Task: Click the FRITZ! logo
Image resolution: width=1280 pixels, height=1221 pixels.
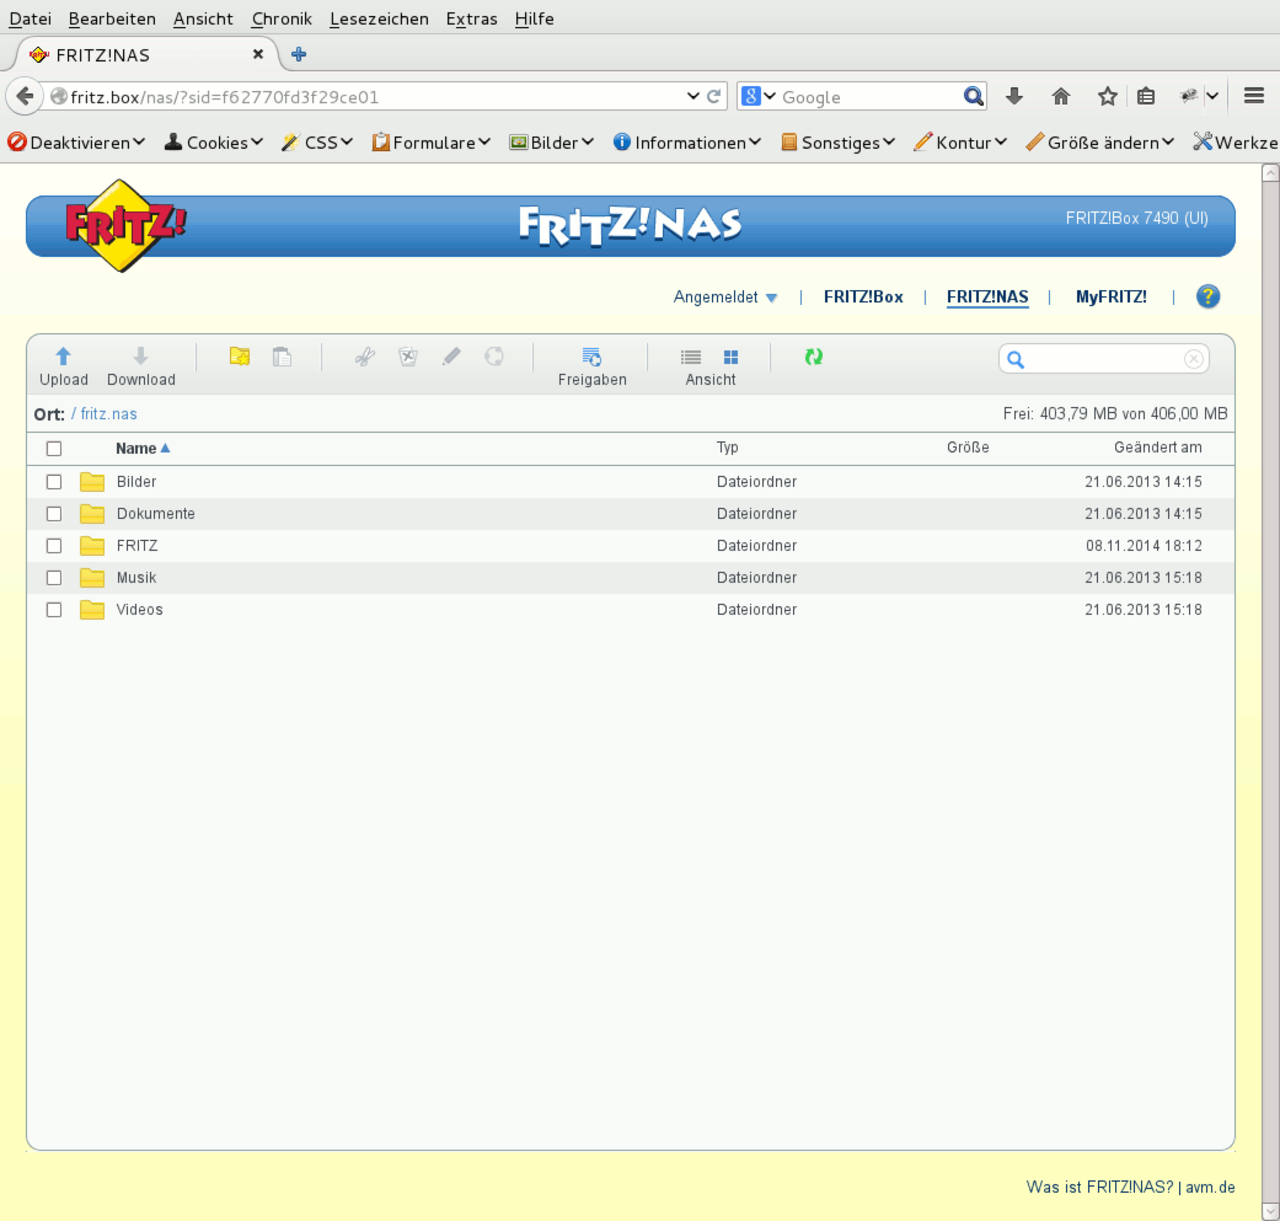Action: (124, 226)
